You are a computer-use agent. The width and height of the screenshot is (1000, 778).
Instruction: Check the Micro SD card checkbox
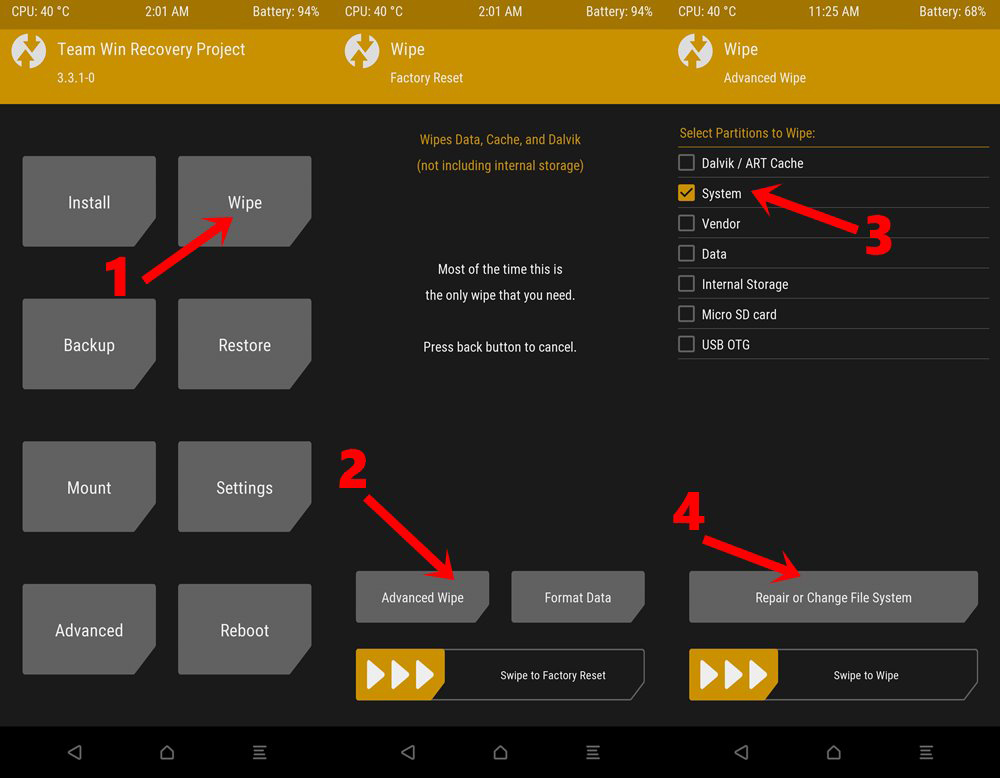coord(686,314)
